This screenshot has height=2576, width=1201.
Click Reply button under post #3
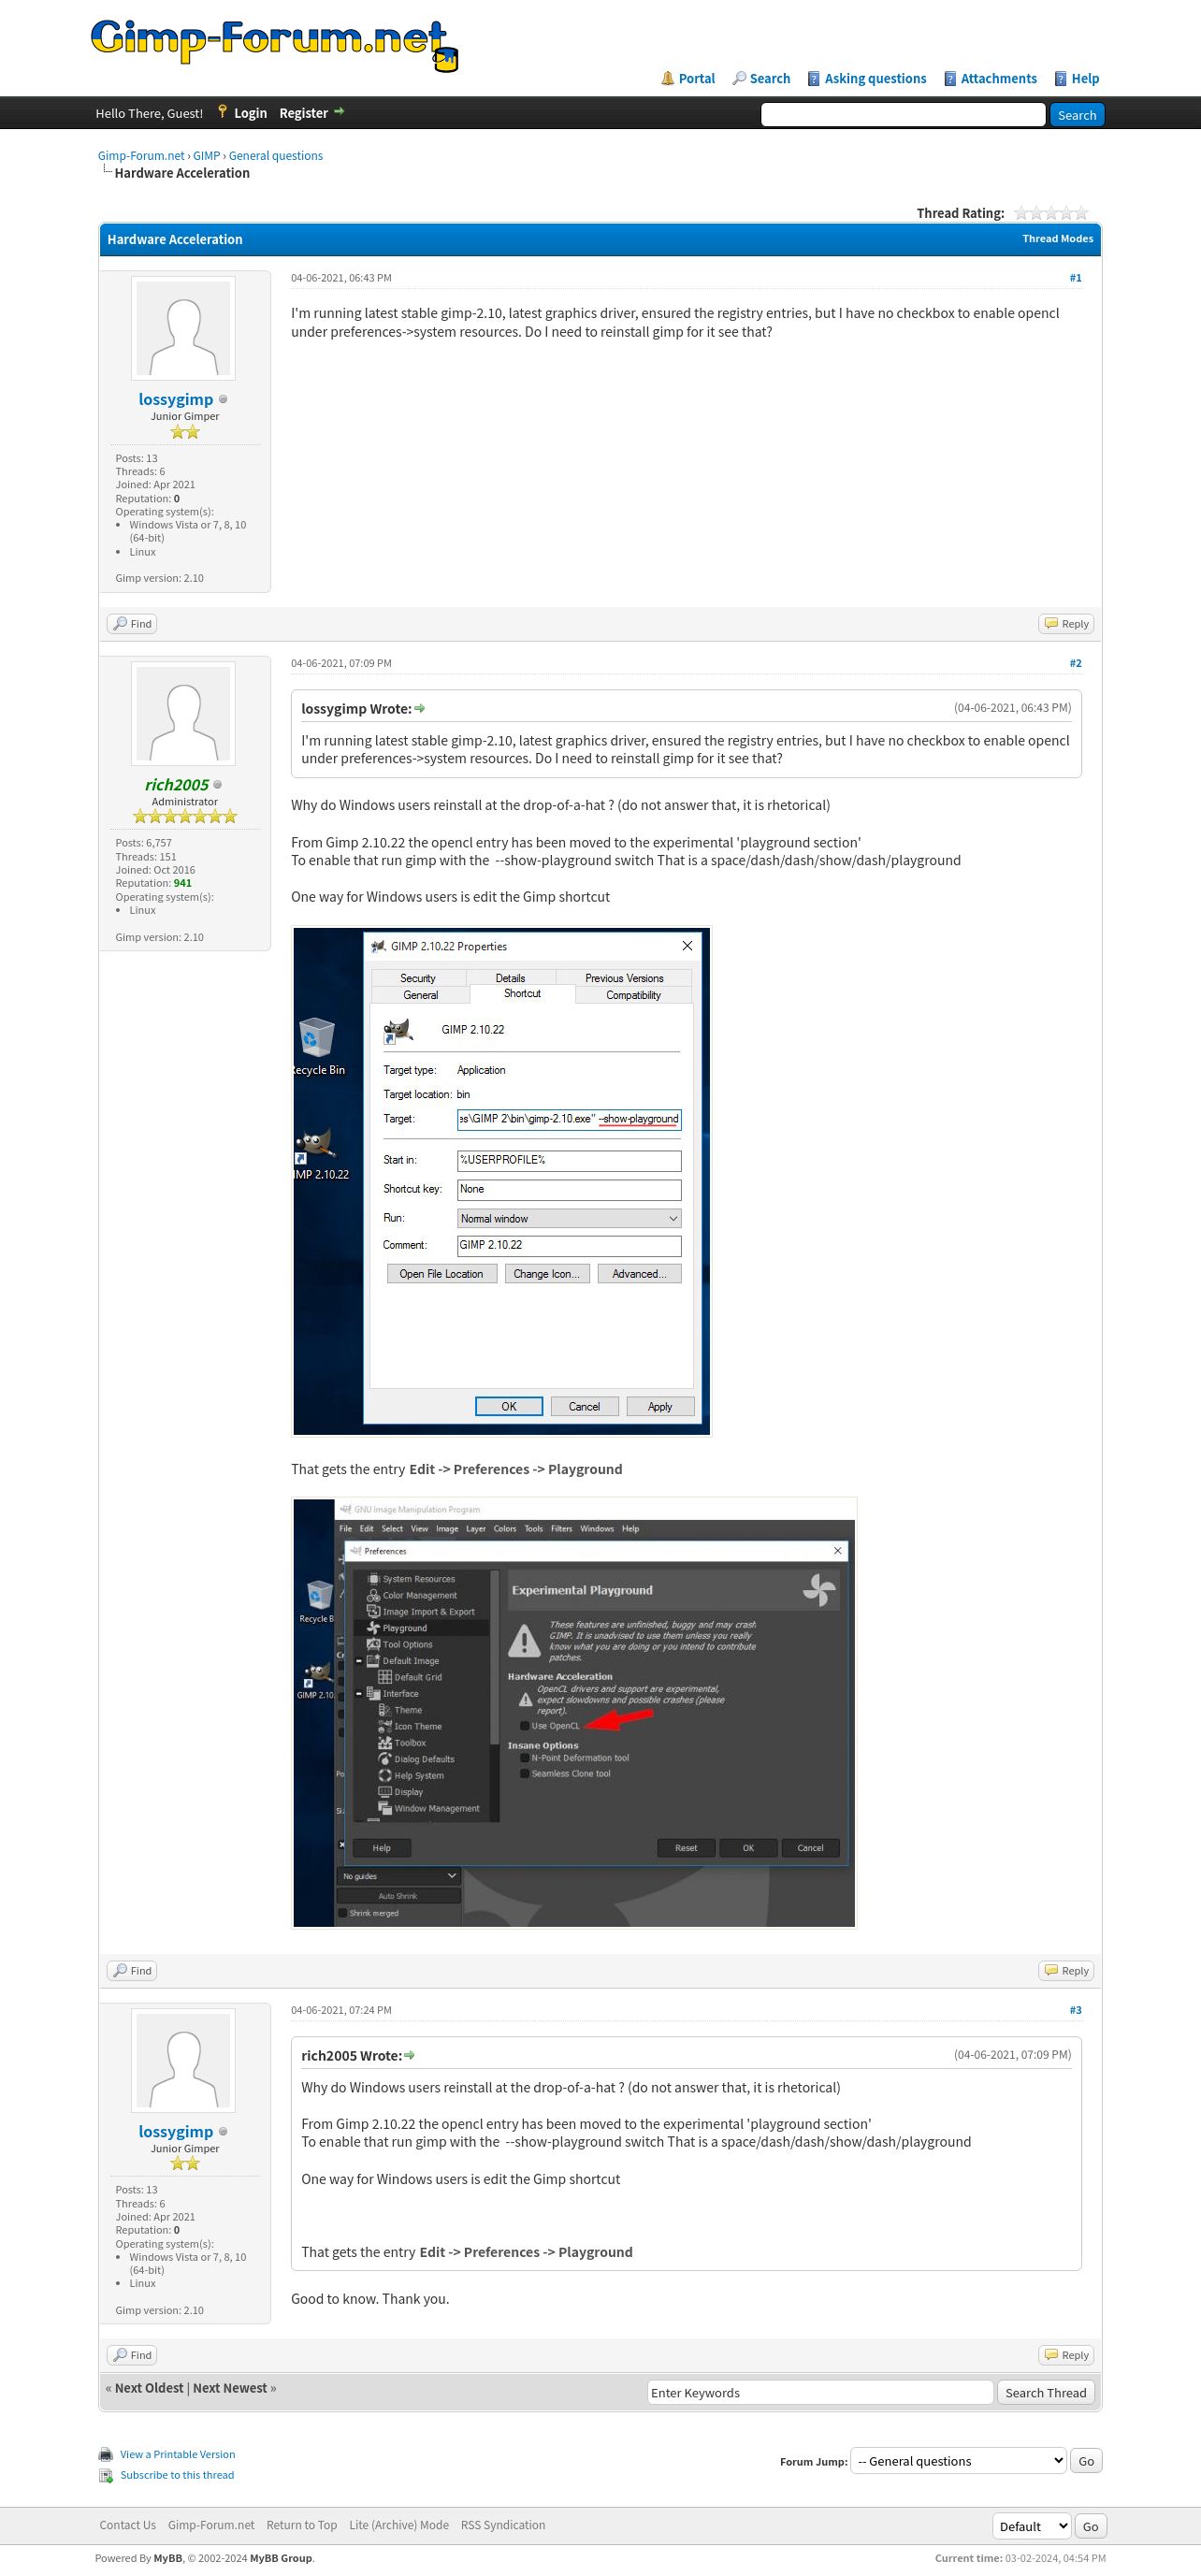(x=1066, y=2355)
